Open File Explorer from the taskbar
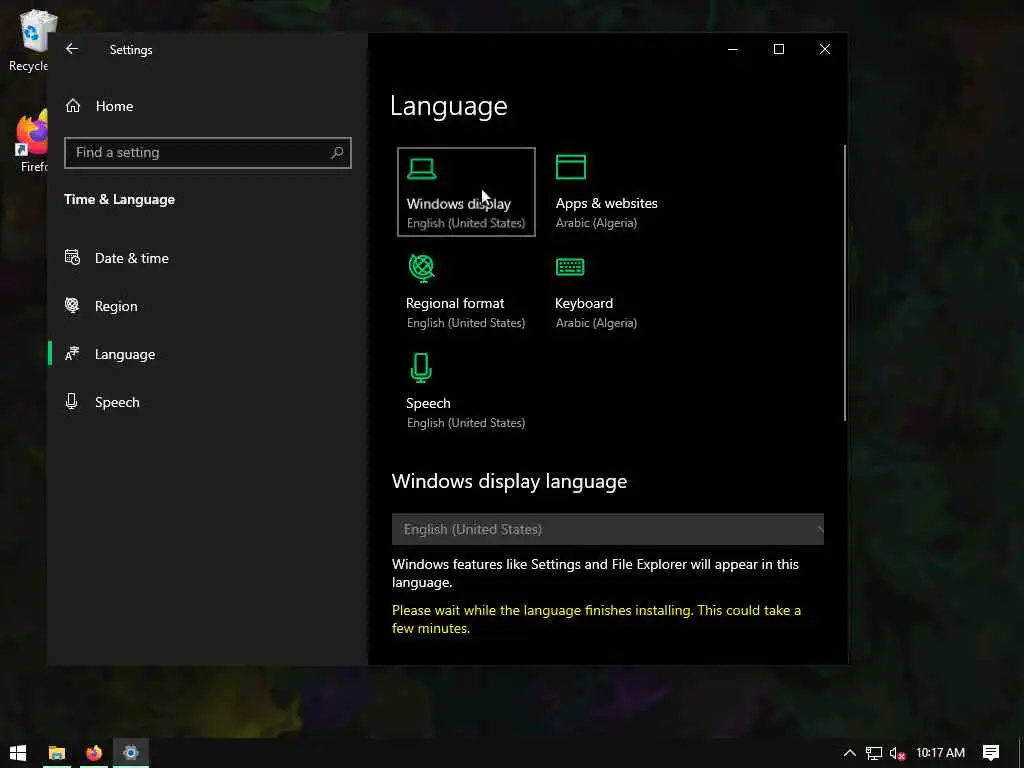Viewport: 1024px width, 768px height. click(x=57, y=753)
